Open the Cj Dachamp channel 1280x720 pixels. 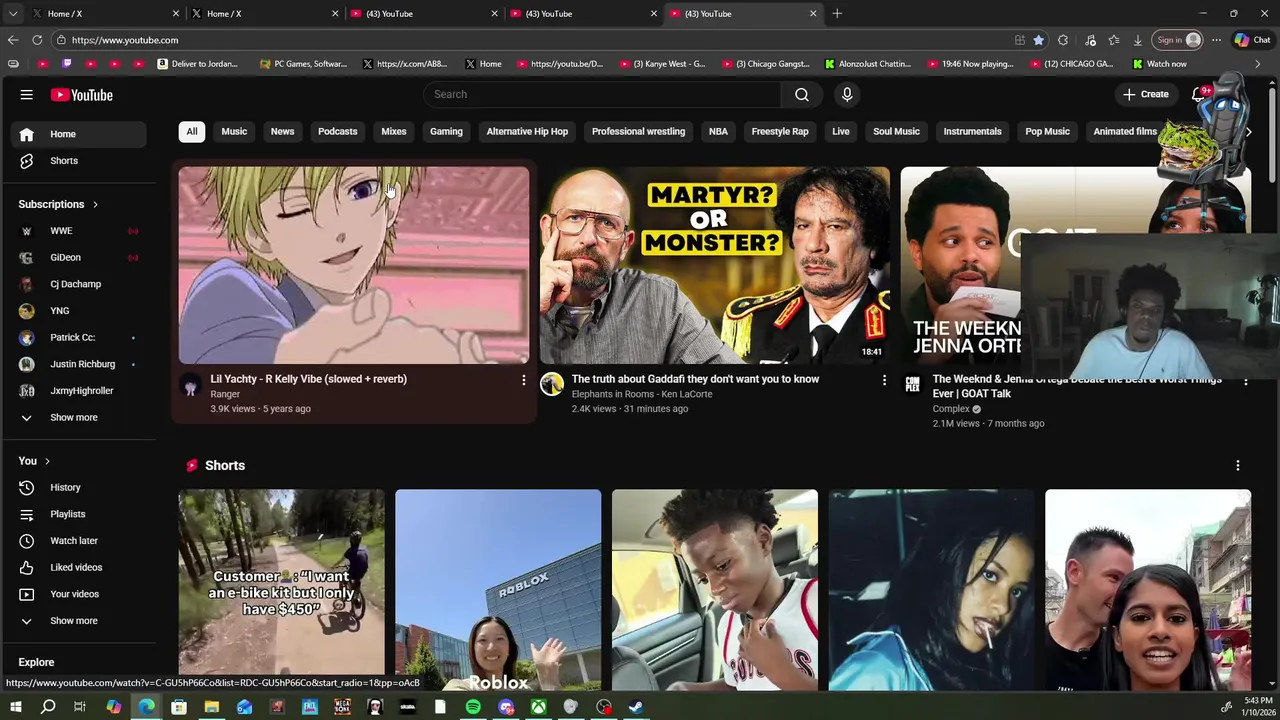coord(76,284)
